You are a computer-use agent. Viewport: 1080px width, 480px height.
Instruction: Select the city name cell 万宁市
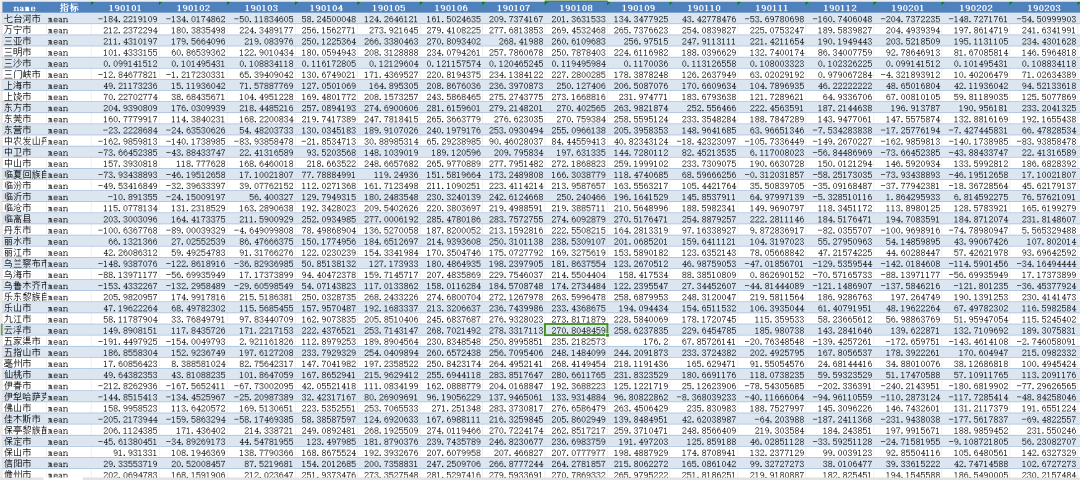click(24, 30)
